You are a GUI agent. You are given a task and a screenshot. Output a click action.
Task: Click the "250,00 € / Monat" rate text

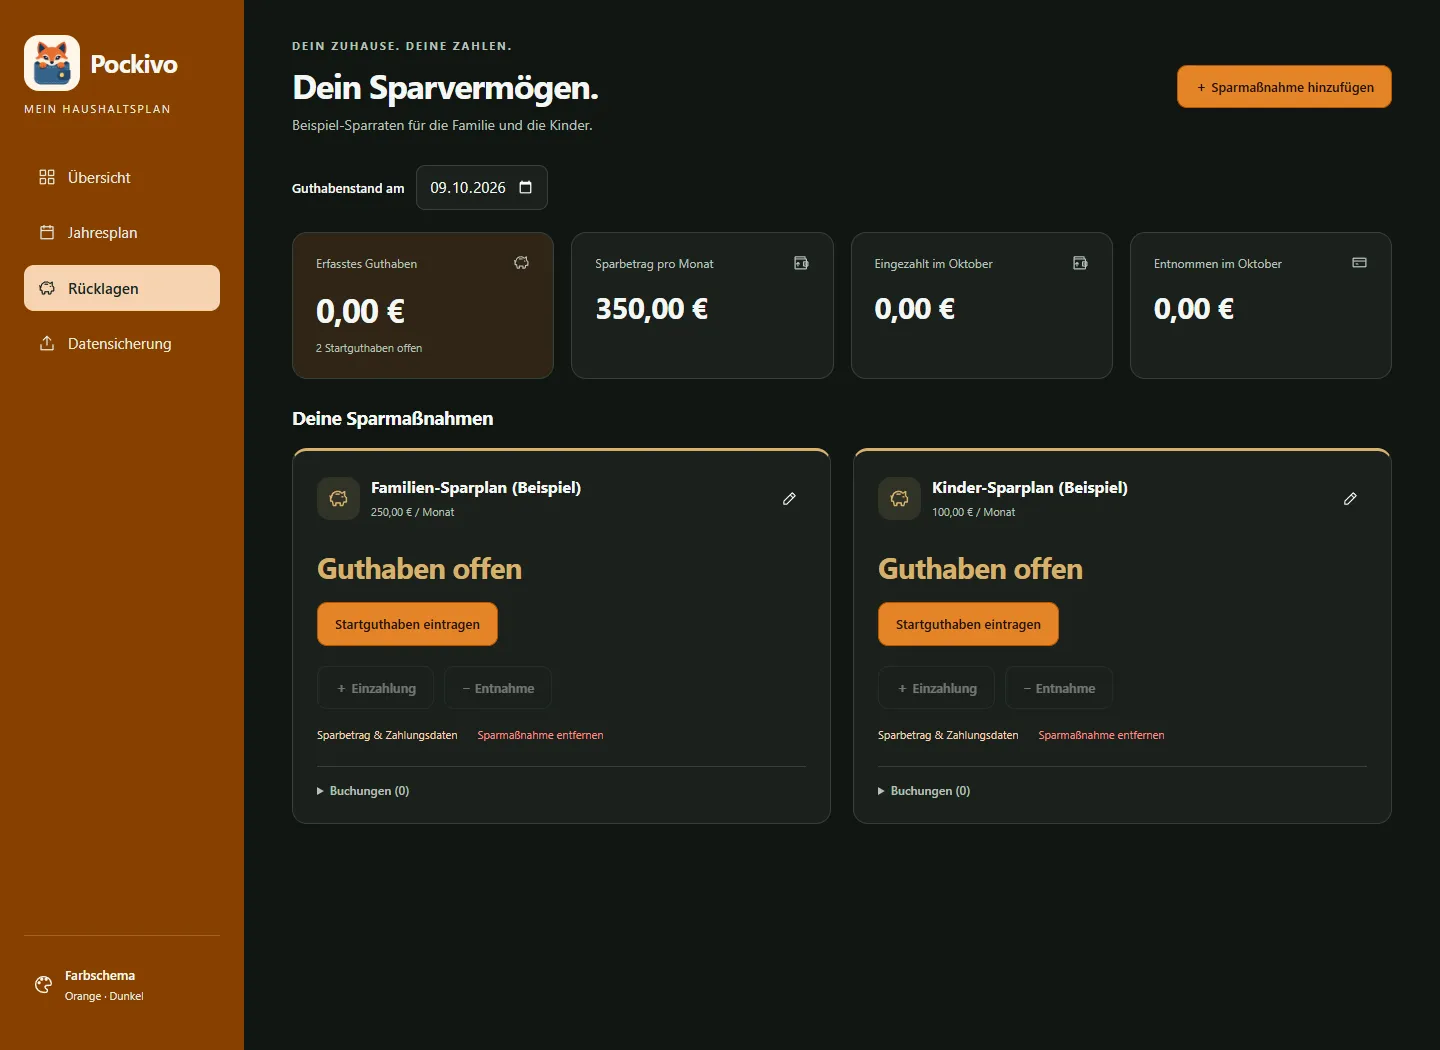pyautogui.click(x=412, y=512)
